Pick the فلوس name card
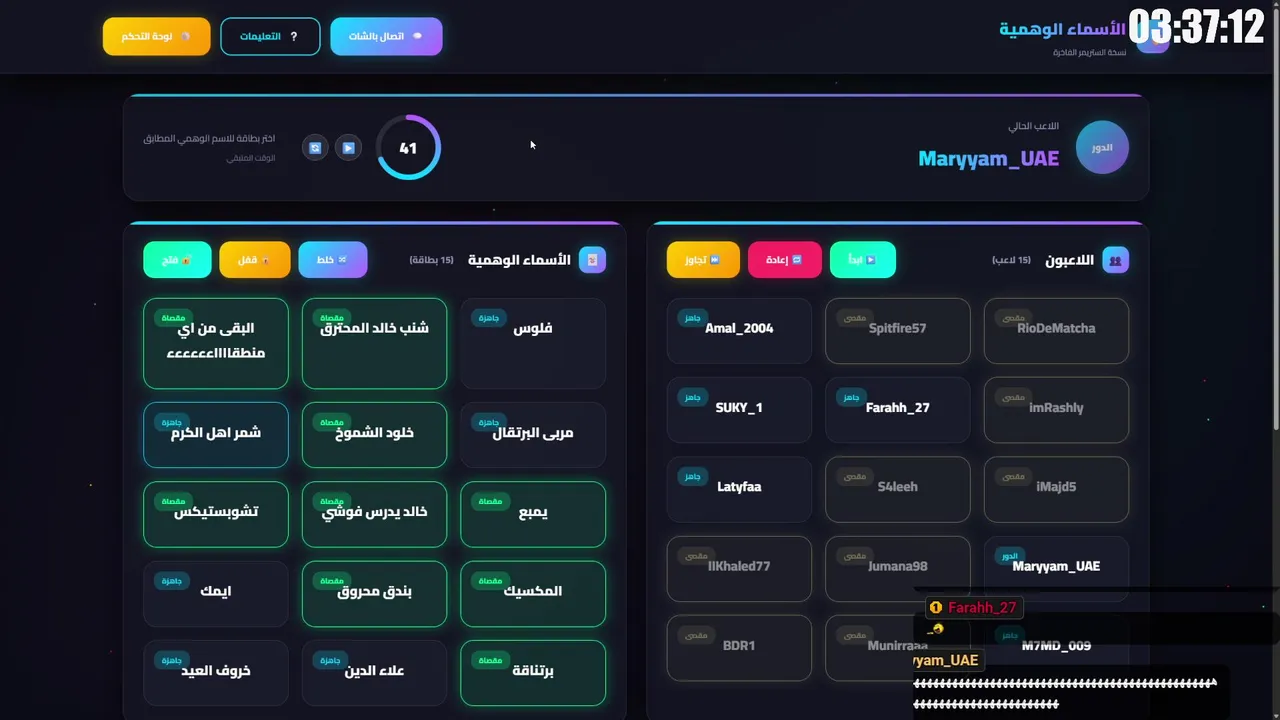This screenshot has width=1280, height=720. pos(533,343)
